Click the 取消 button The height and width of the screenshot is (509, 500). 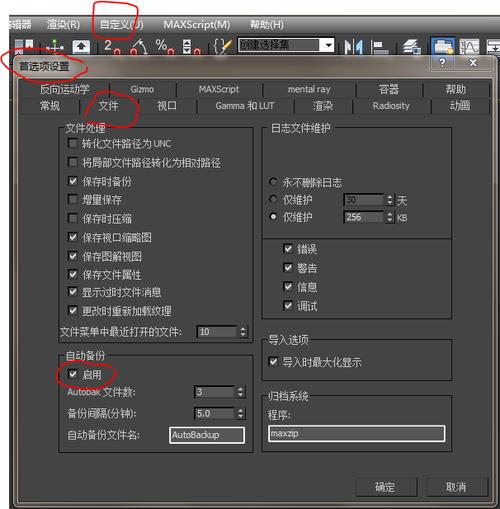tap(456, 487)
